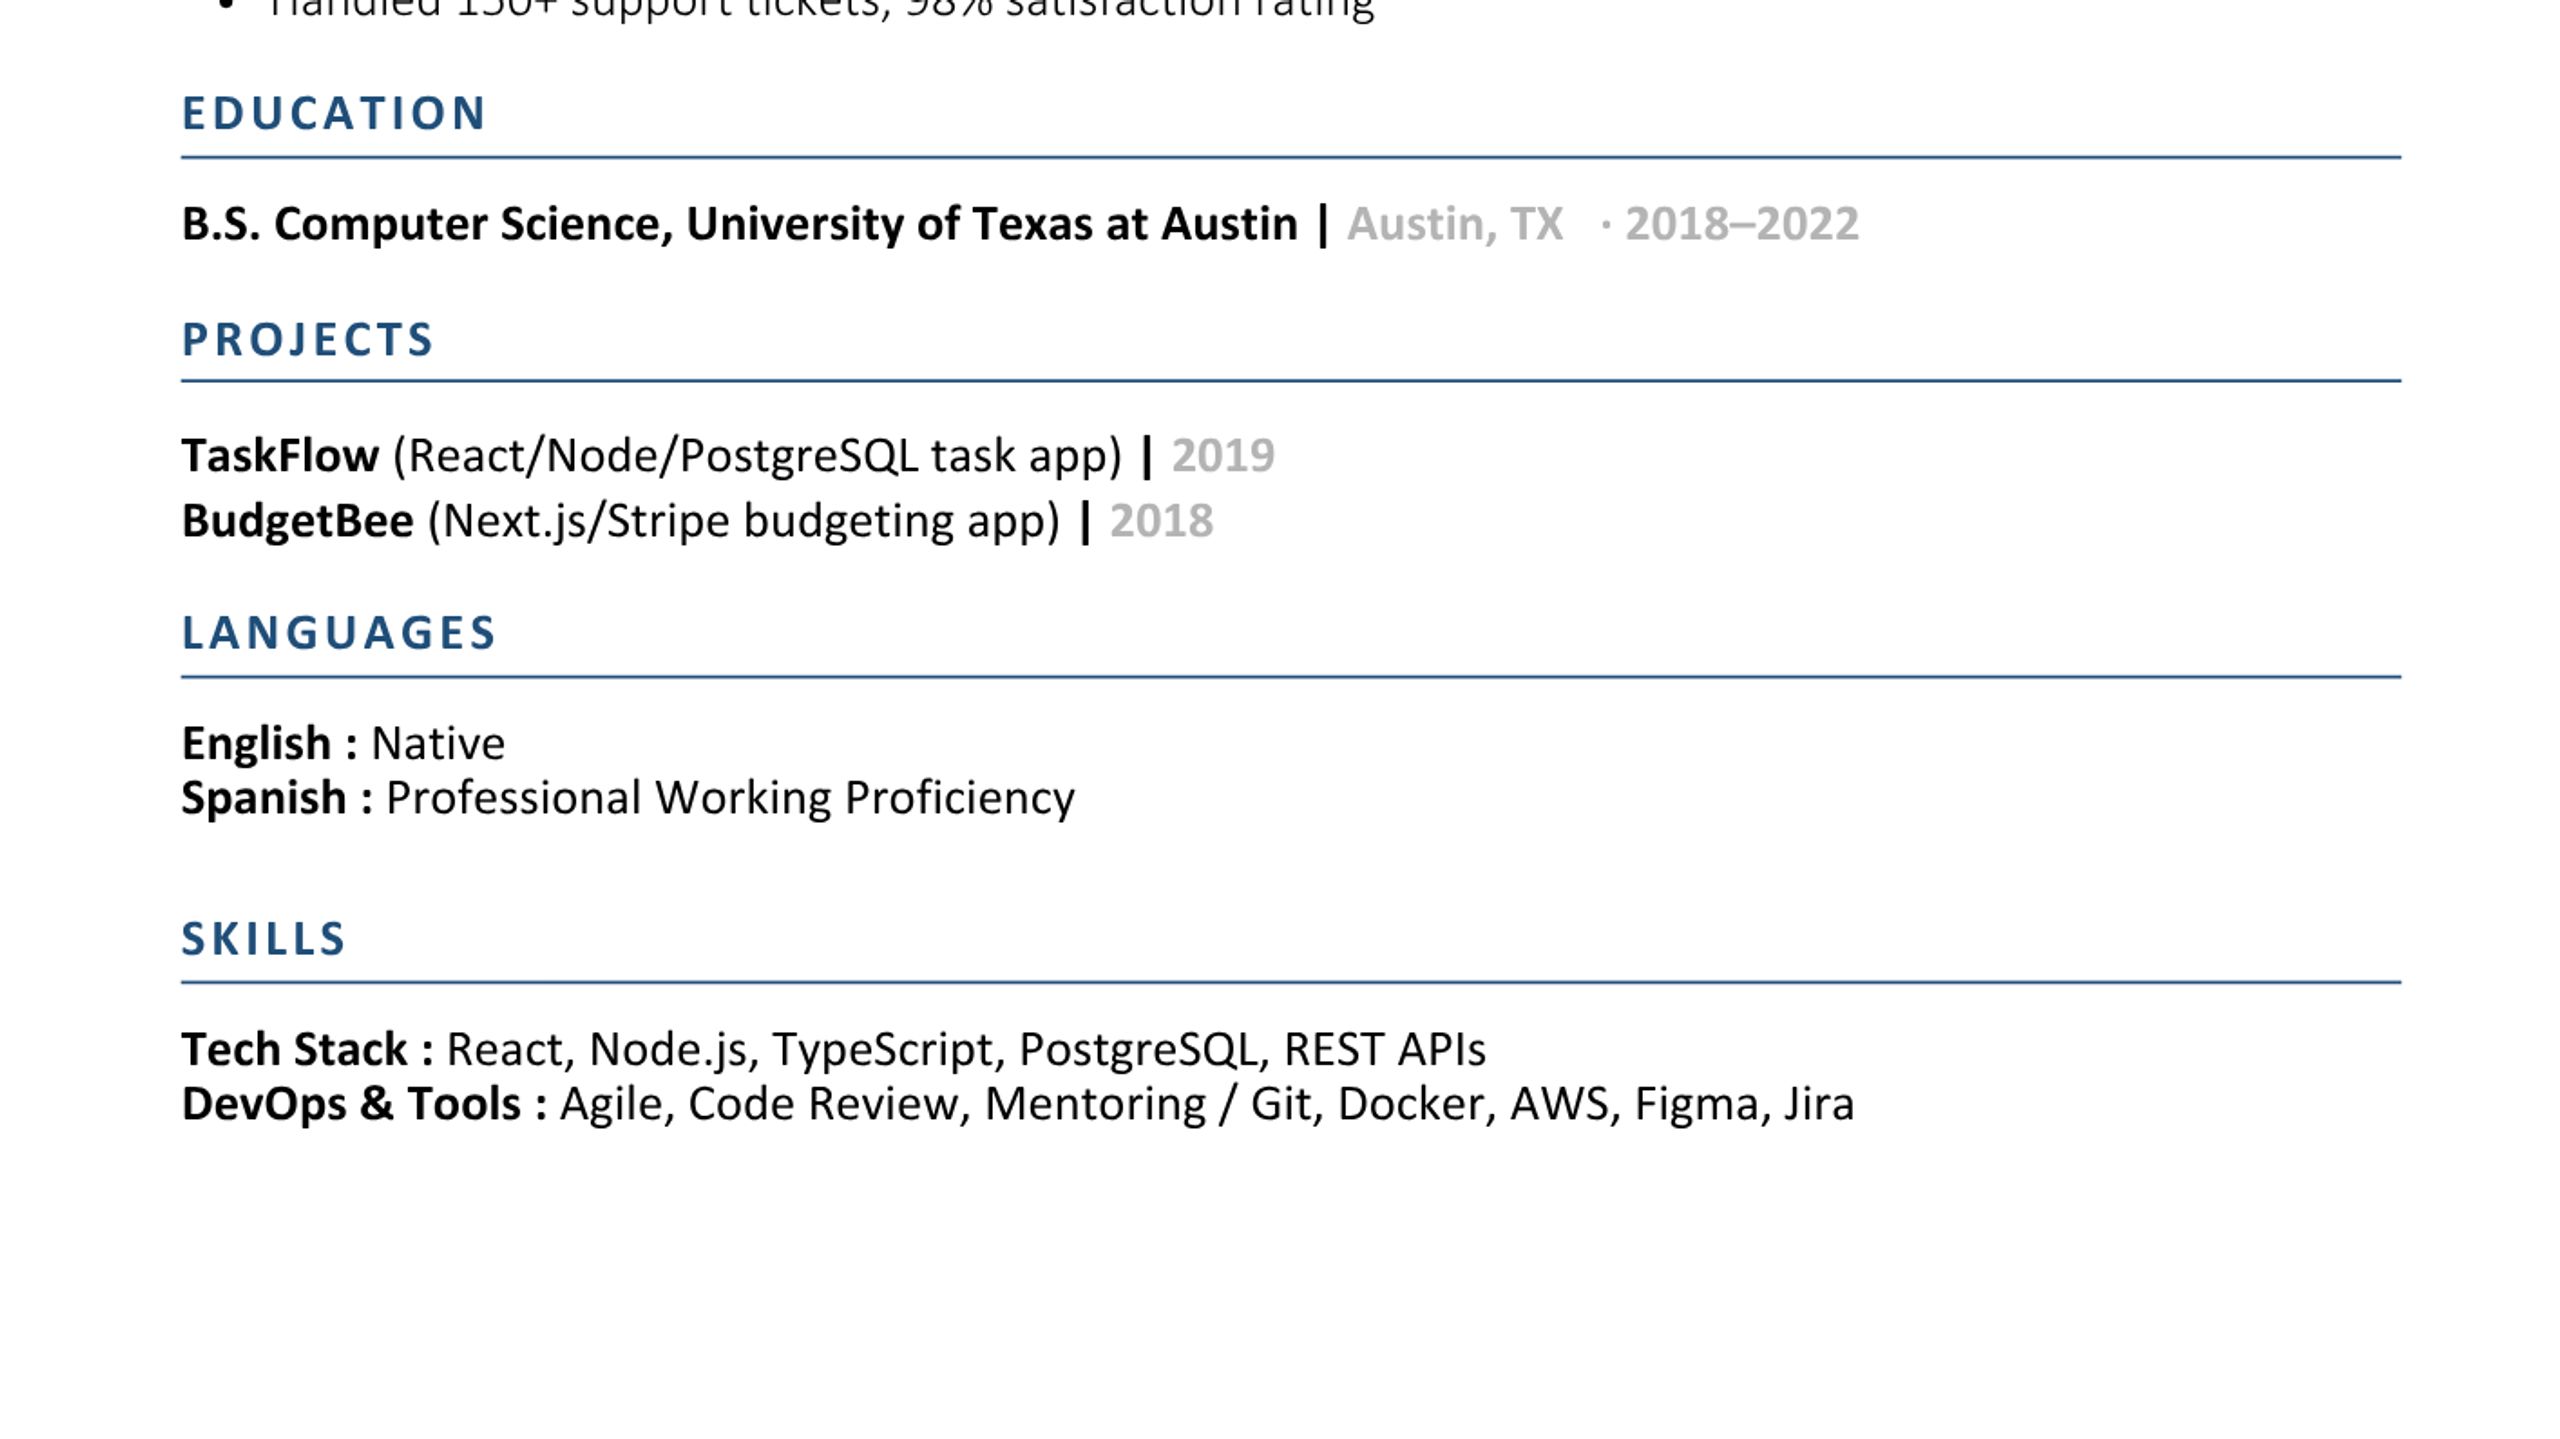Viewport: 2560px width, 1439px height.
Task: Click the React/Node/PostgreSQL task app description
Action: [757, 456]
